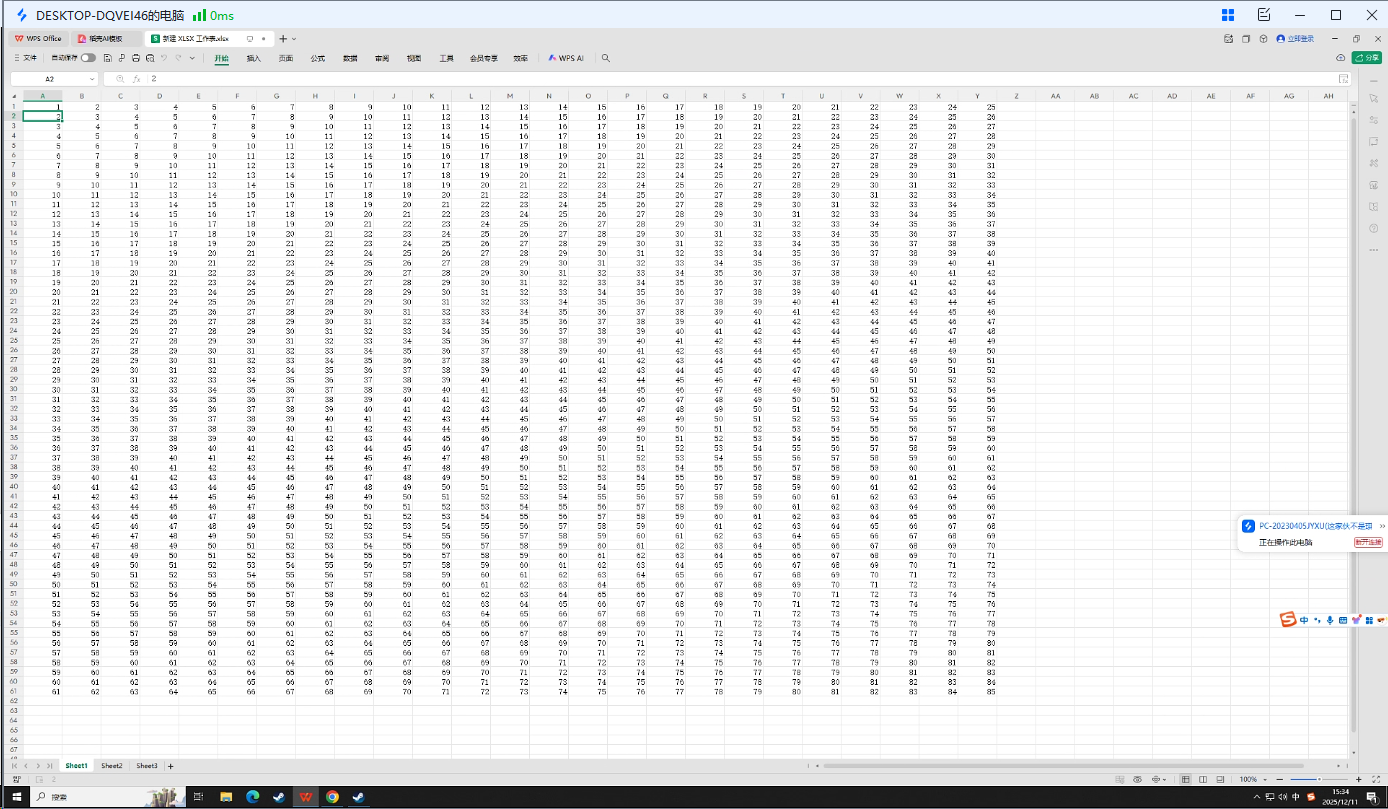This screenshot has height=809, width=1388.
Task: Click the fx insert function icon
Action: pos(136,78)
